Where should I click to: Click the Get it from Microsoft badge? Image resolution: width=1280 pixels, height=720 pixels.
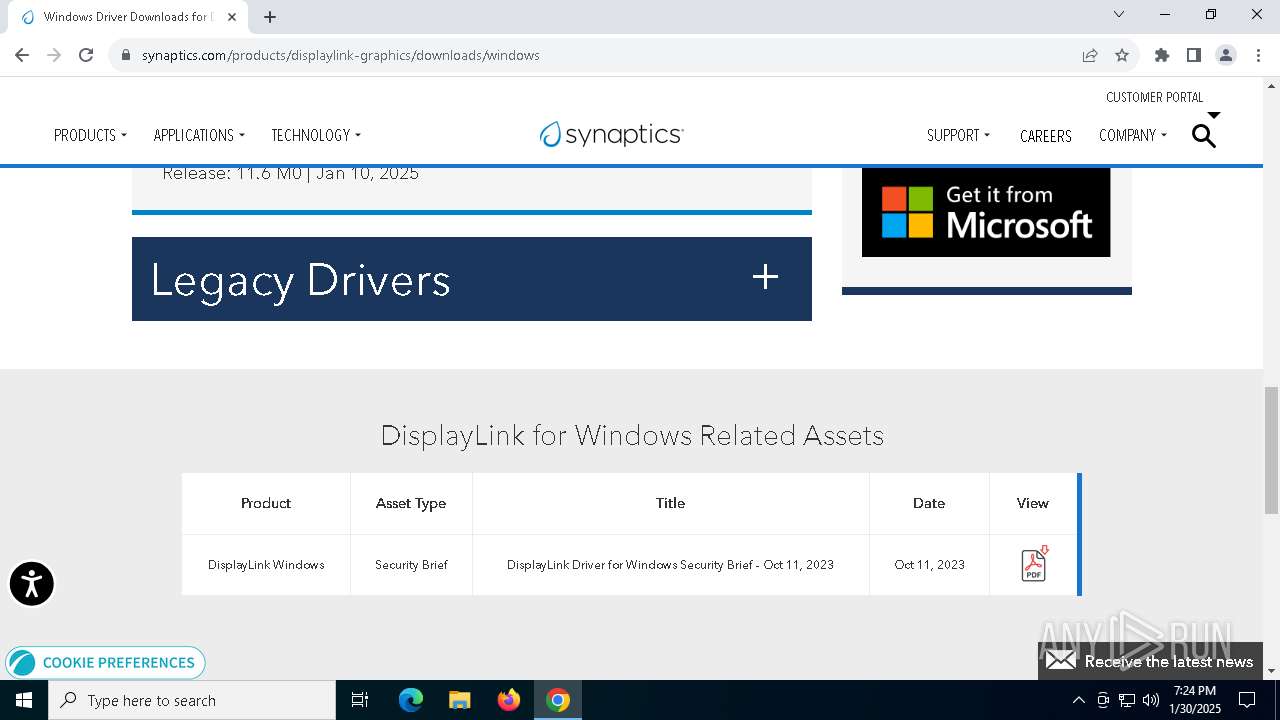[986, 212]
